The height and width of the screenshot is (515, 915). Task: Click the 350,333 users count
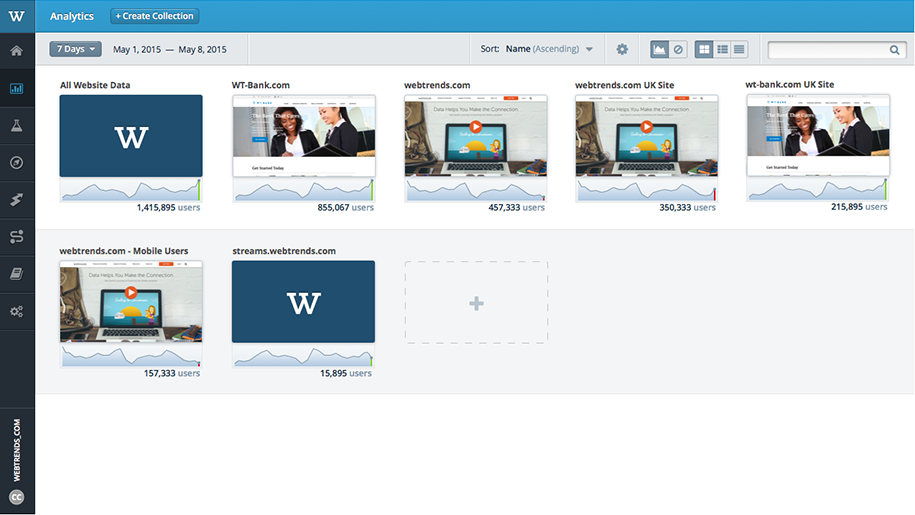687,208
